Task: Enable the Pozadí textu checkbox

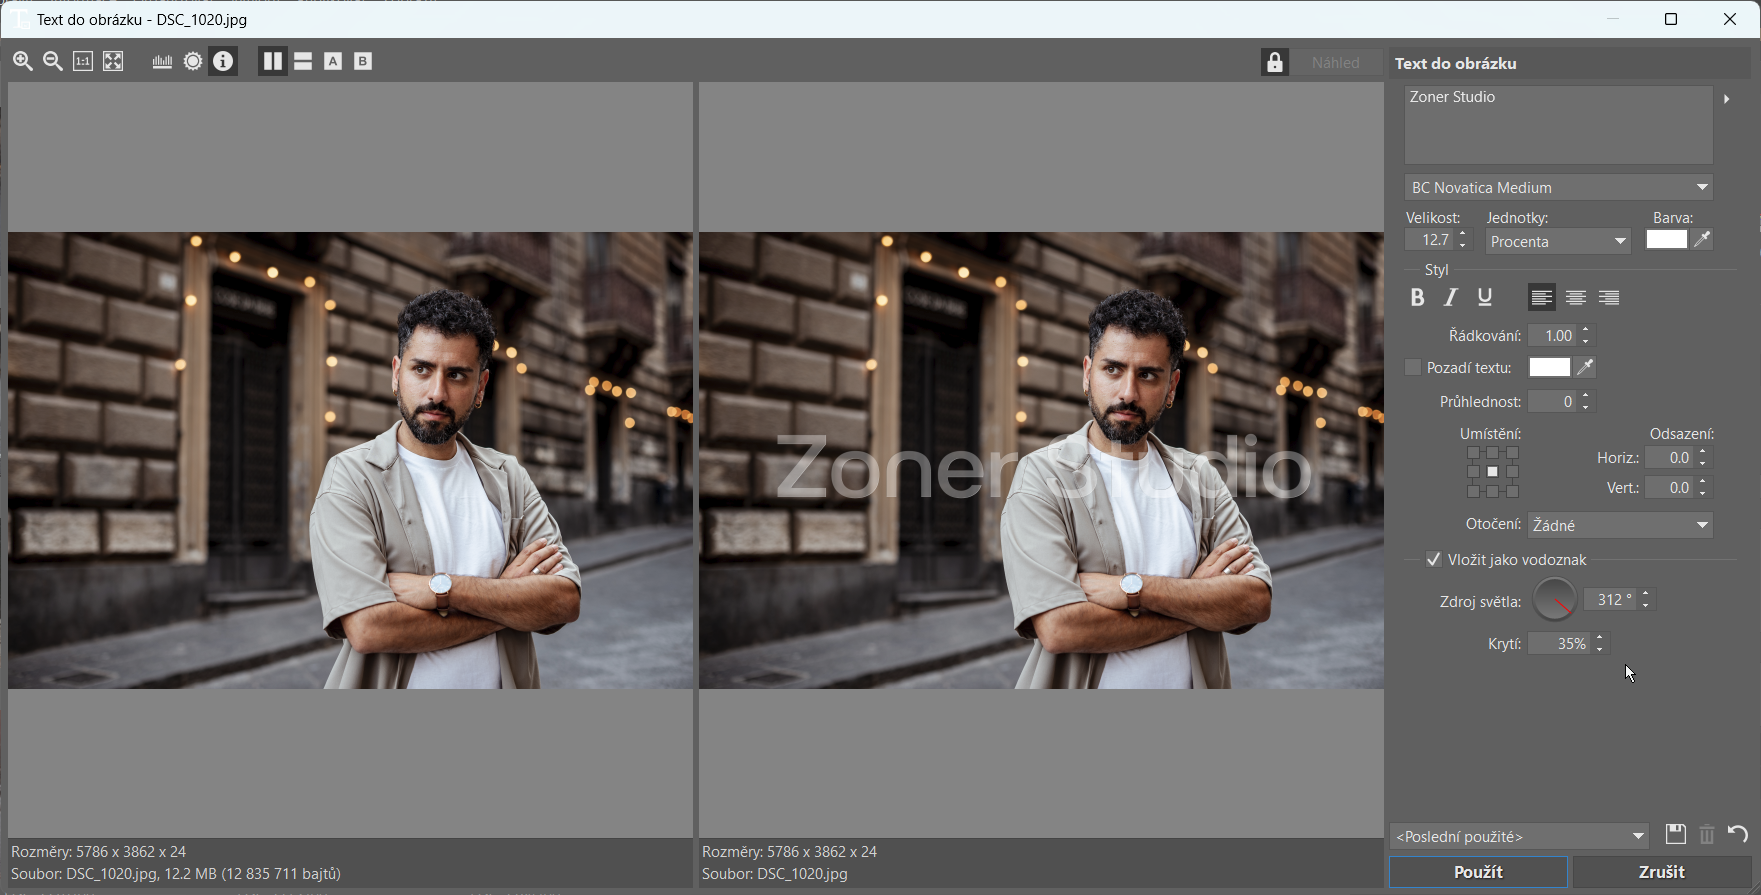Action: 1413,368
